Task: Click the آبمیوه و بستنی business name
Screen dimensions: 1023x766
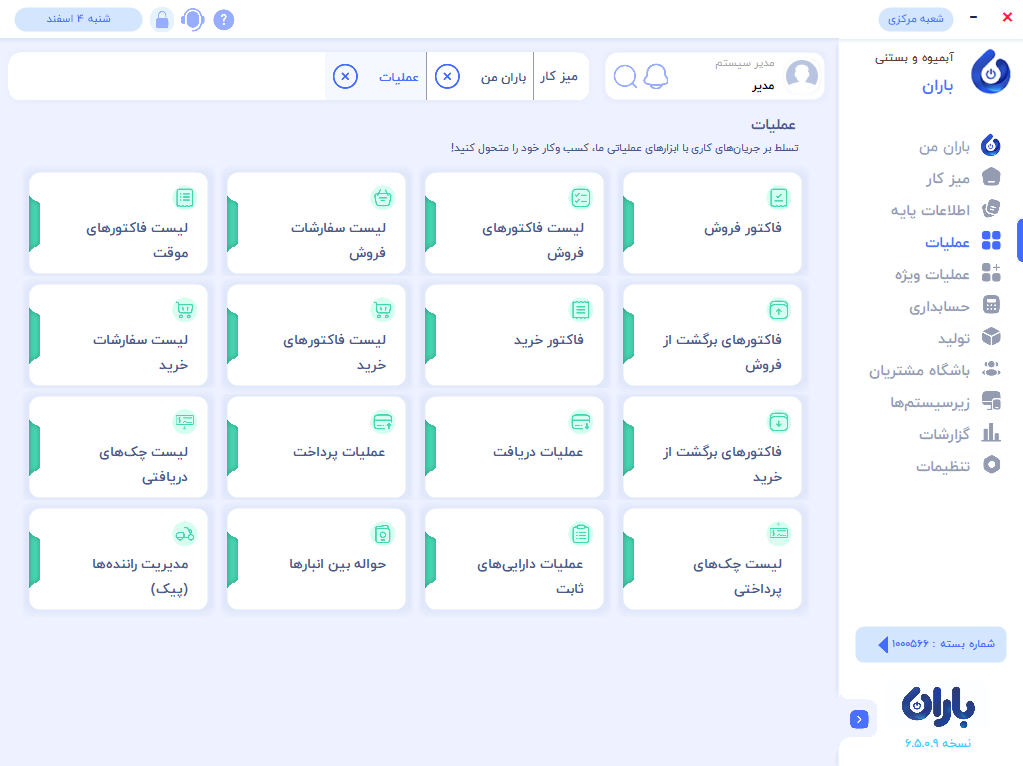Action: 914,58
